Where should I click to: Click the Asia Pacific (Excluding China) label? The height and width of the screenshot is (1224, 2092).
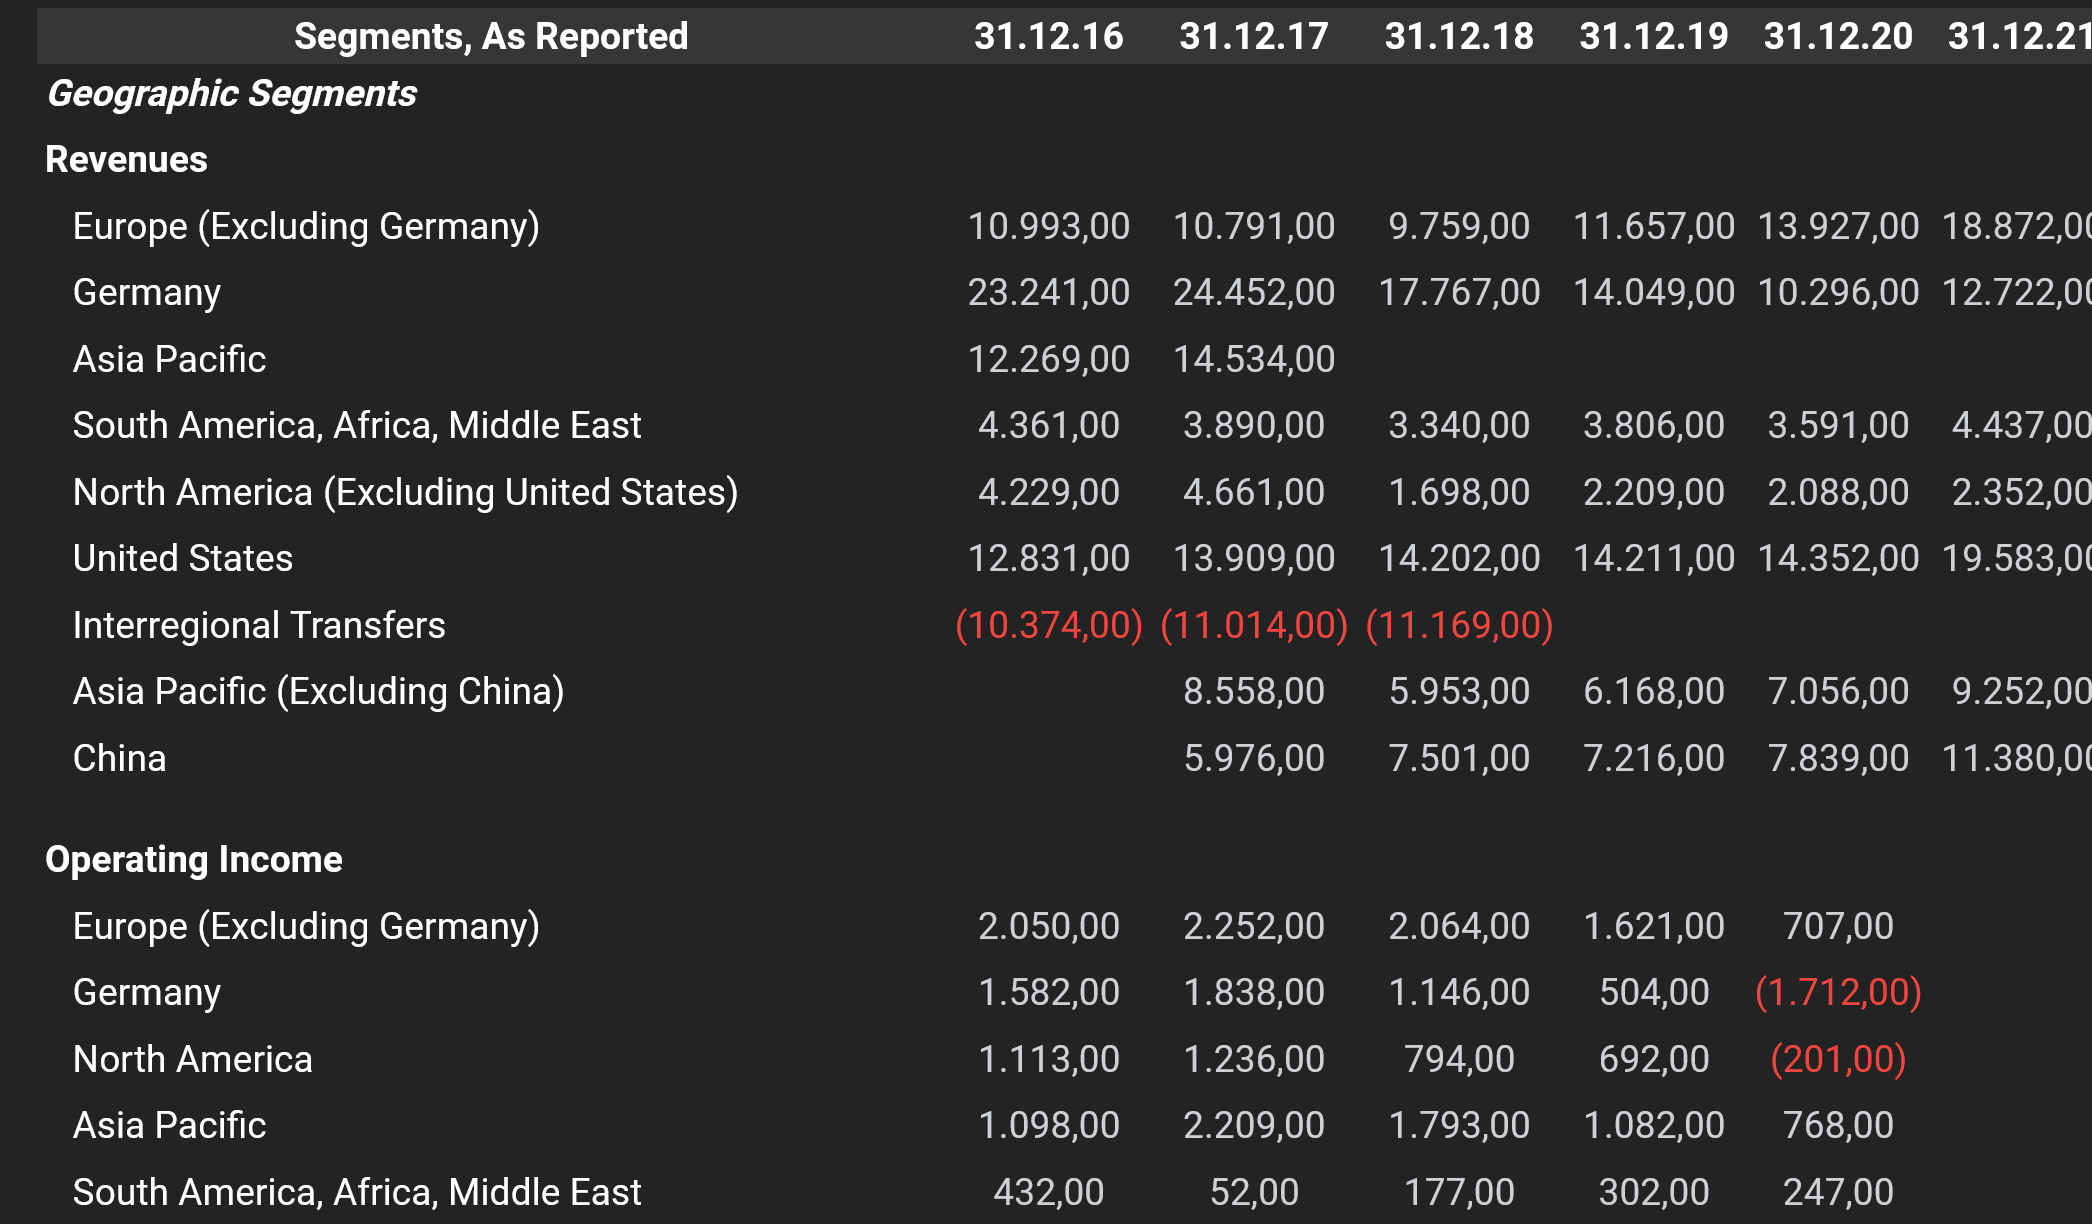[318, 691]
